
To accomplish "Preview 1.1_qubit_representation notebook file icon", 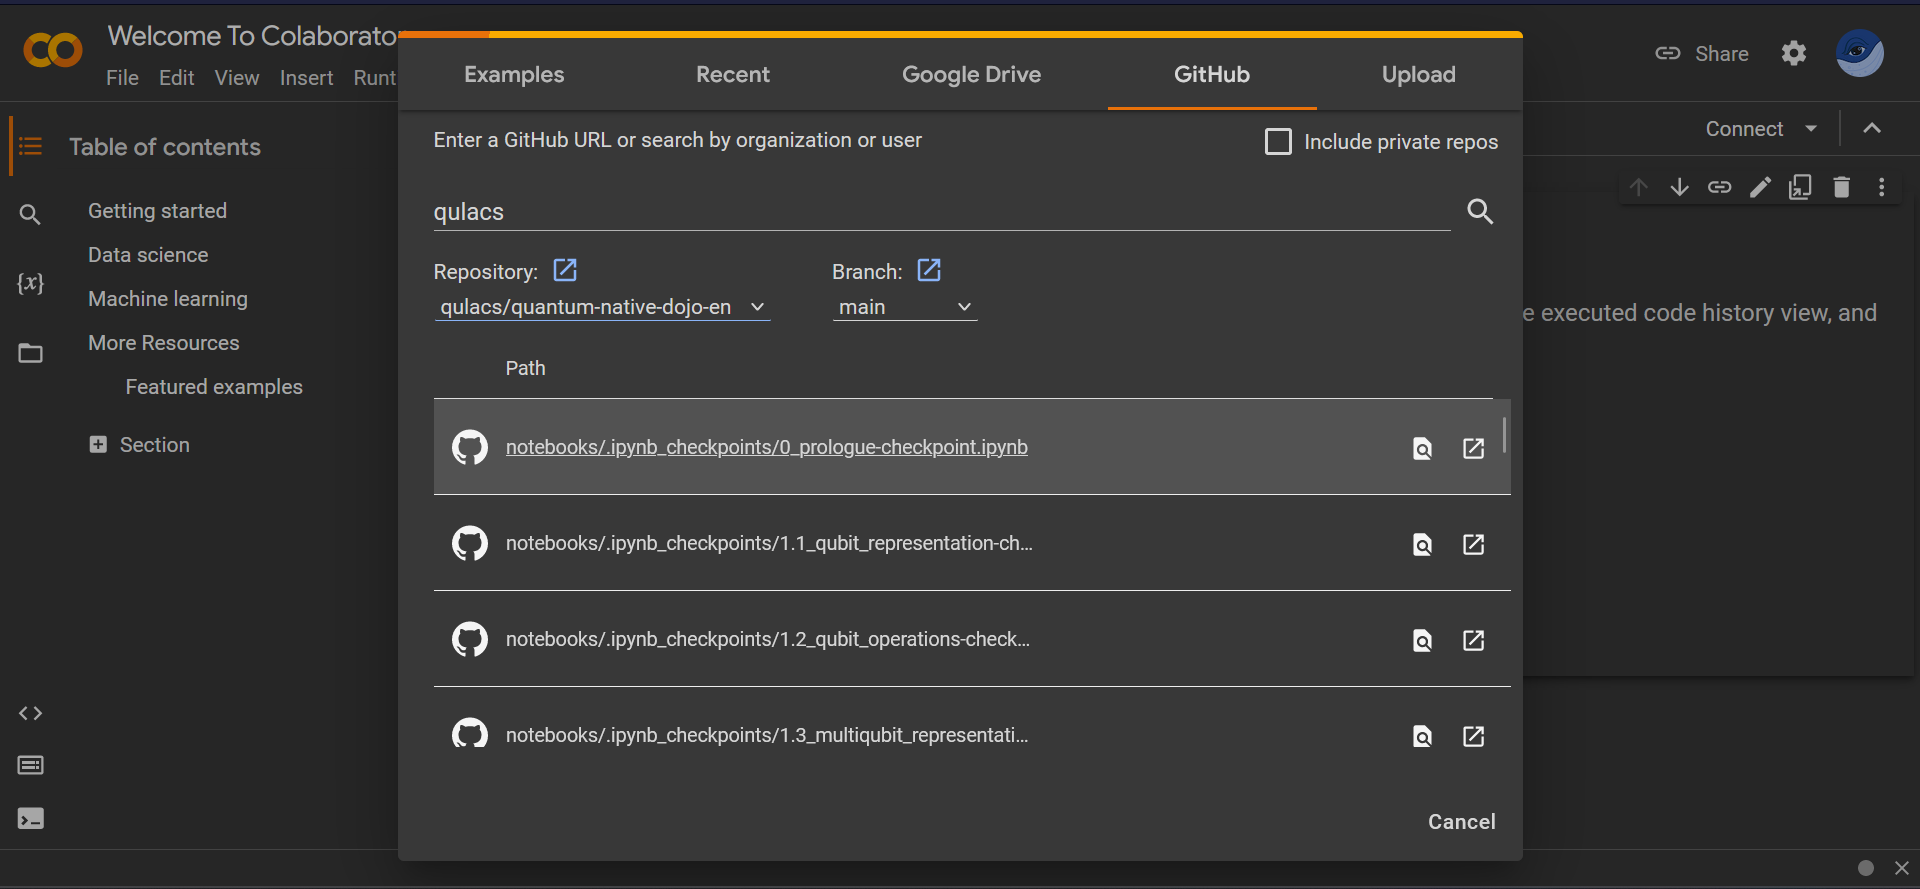I will pos(1422,544).
